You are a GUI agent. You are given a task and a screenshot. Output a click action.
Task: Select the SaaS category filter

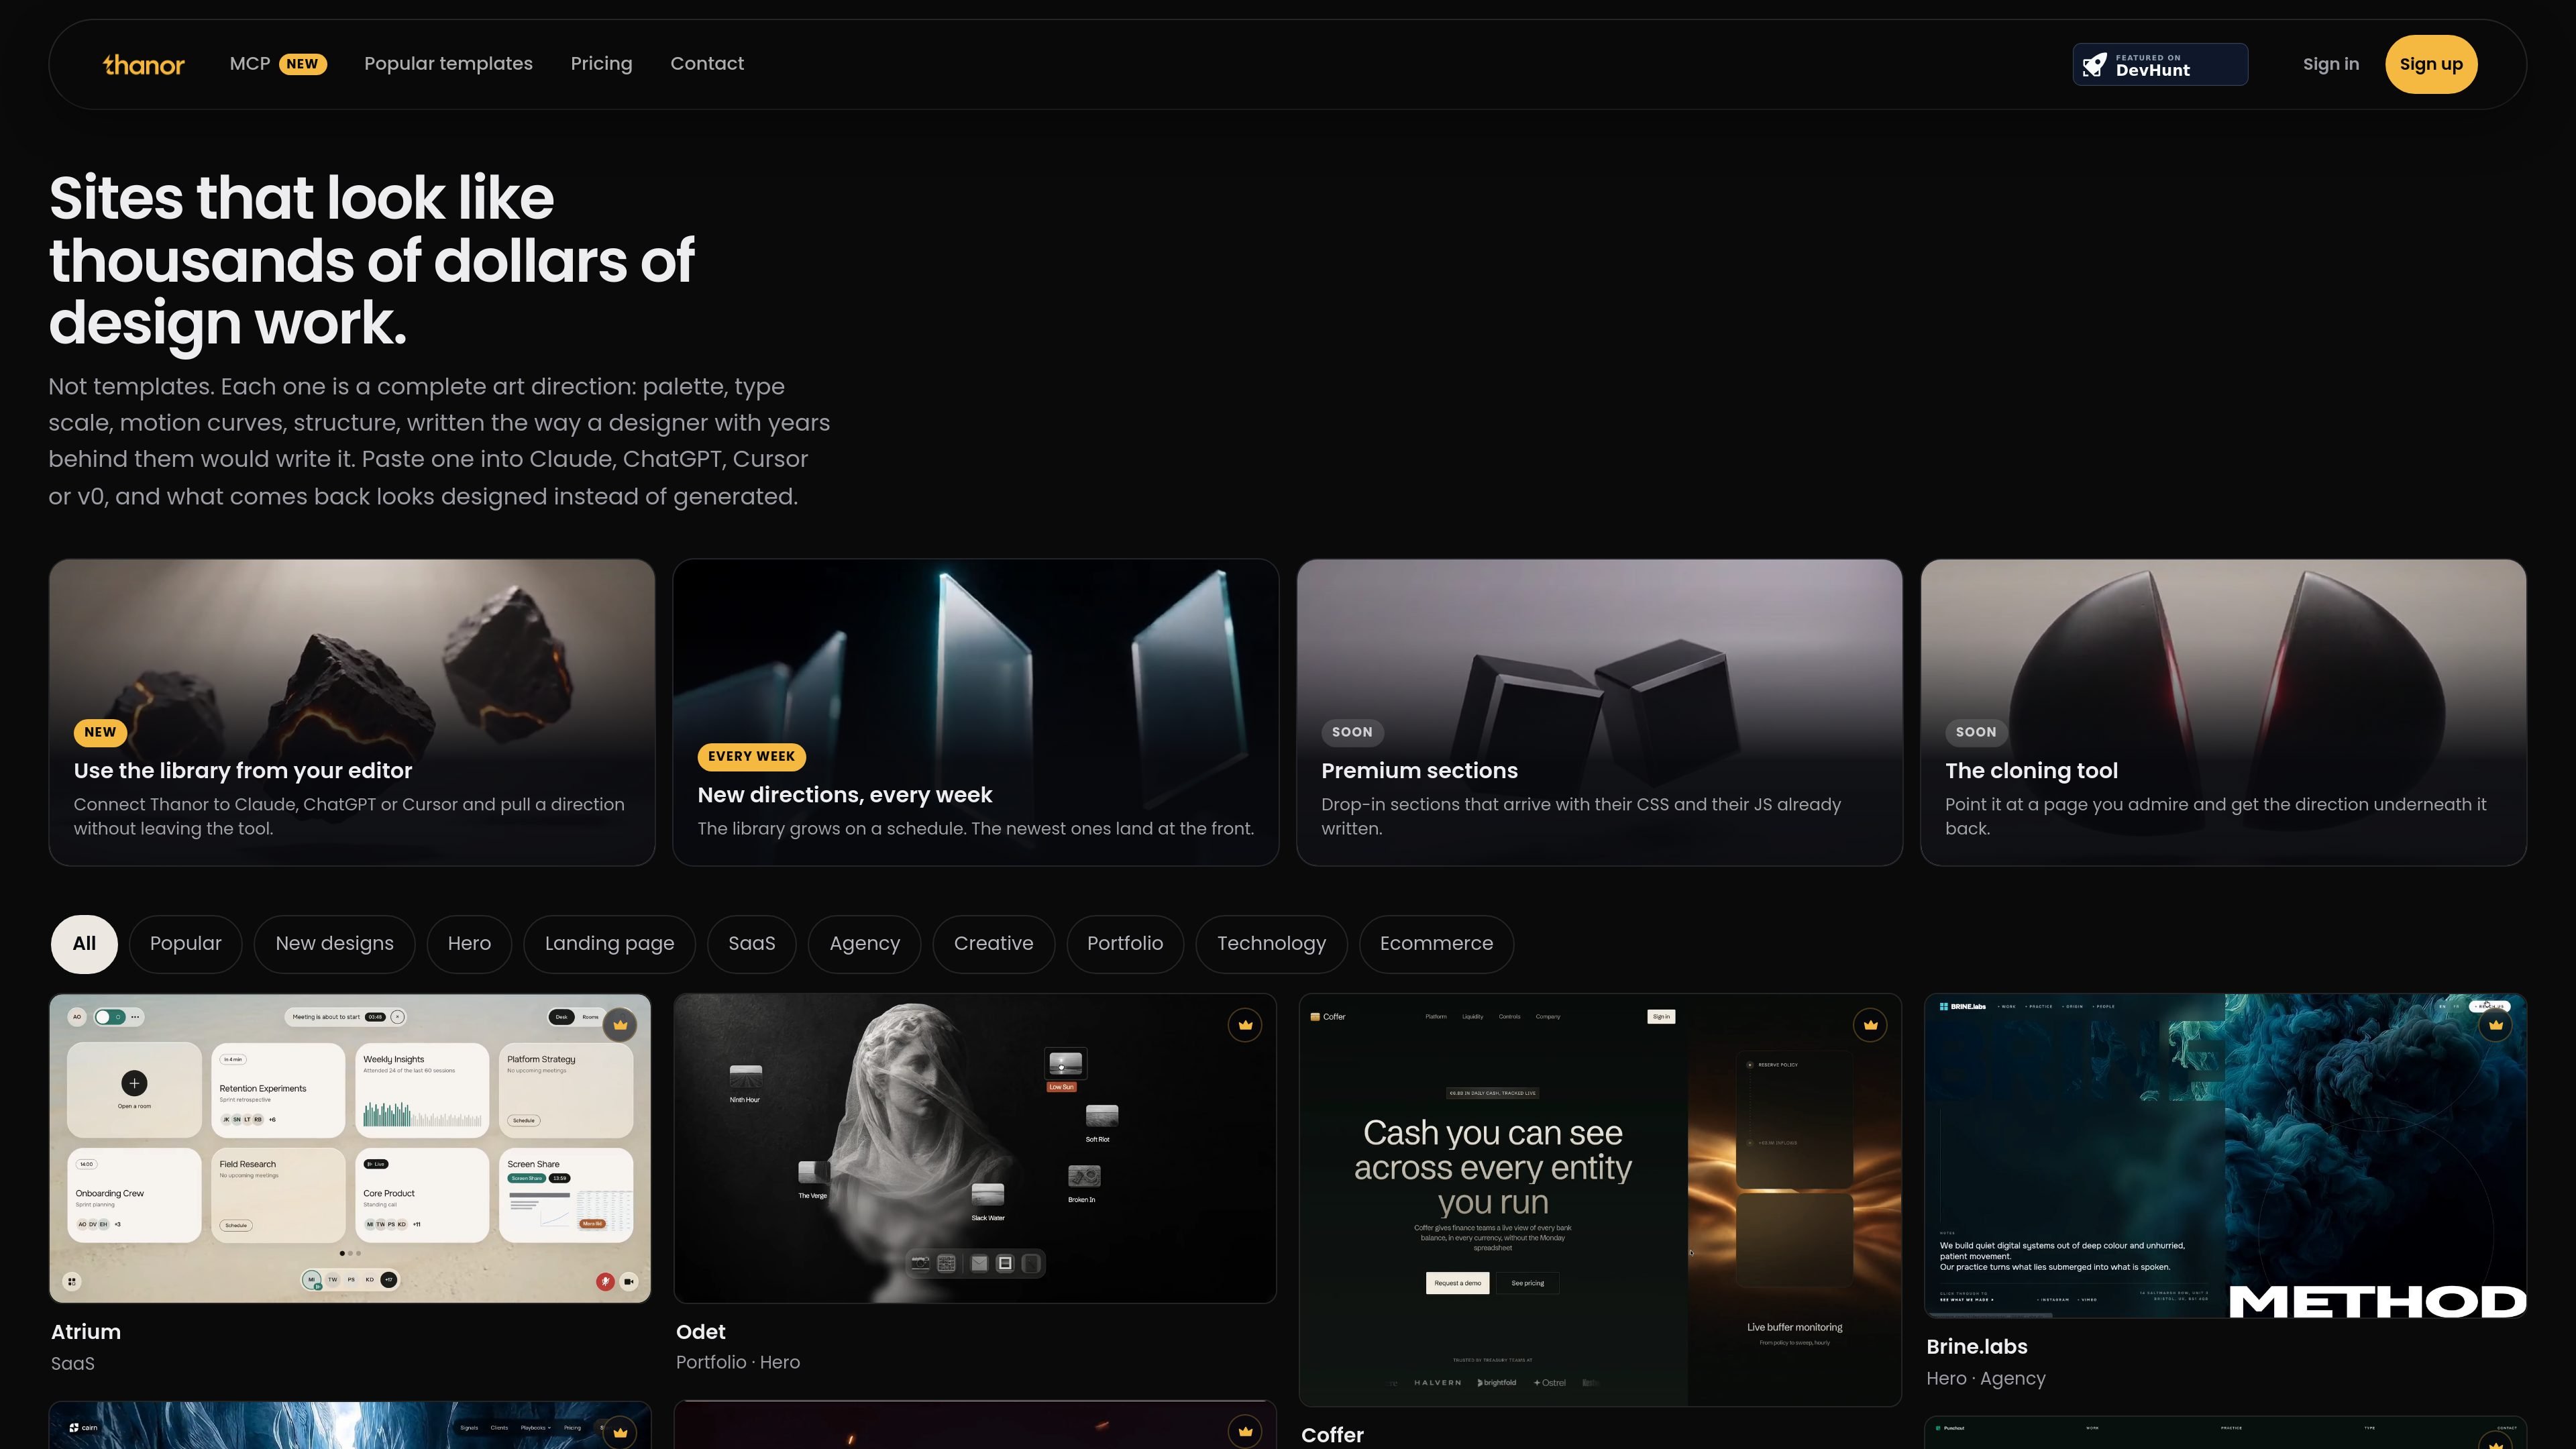[x=752, y=944]
